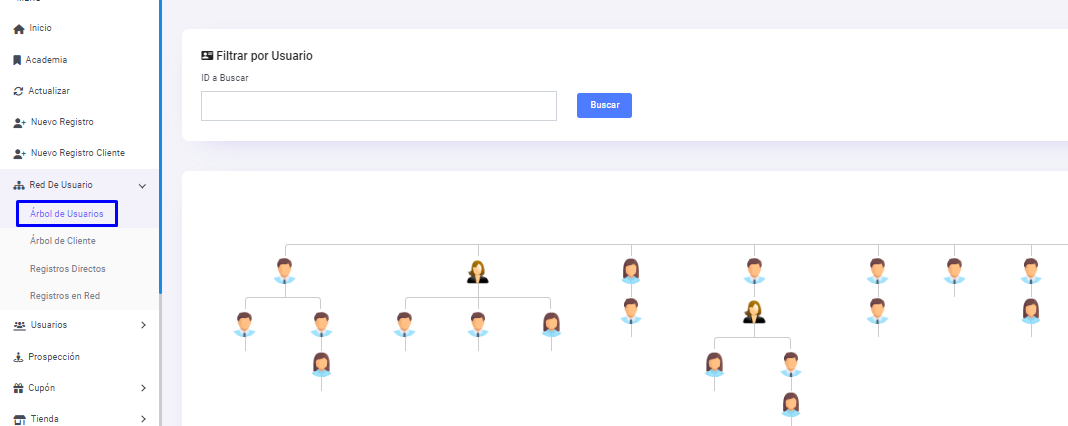Click the Usuarios group icon
The image size is (1068, 426).
tap(19, 325)
